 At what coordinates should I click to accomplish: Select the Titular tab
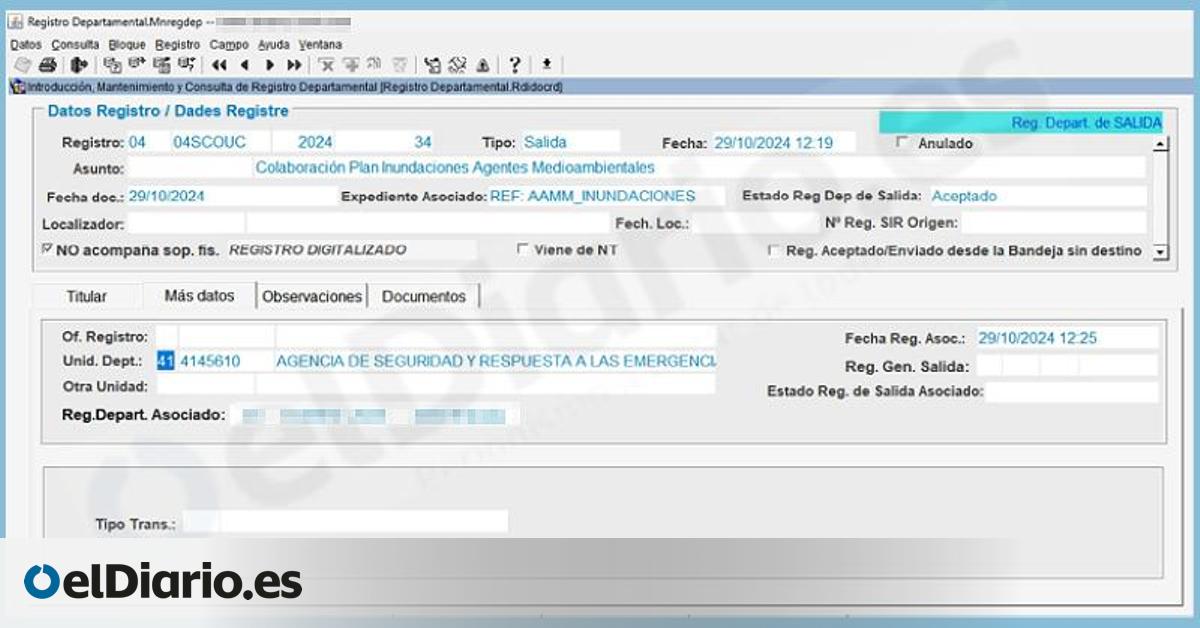(x=86, y=297)
